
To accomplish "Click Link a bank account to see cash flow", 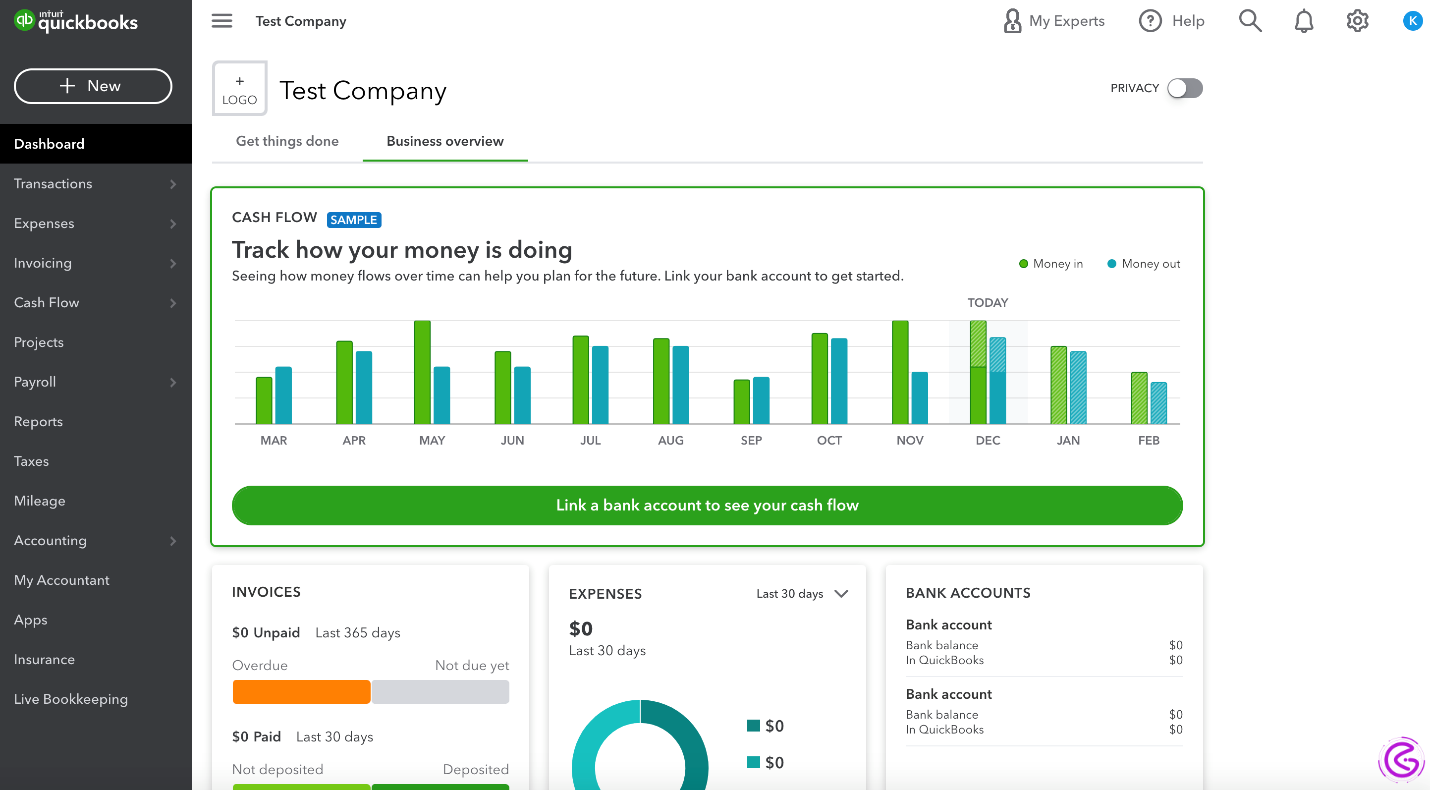I will pos(707,505).
